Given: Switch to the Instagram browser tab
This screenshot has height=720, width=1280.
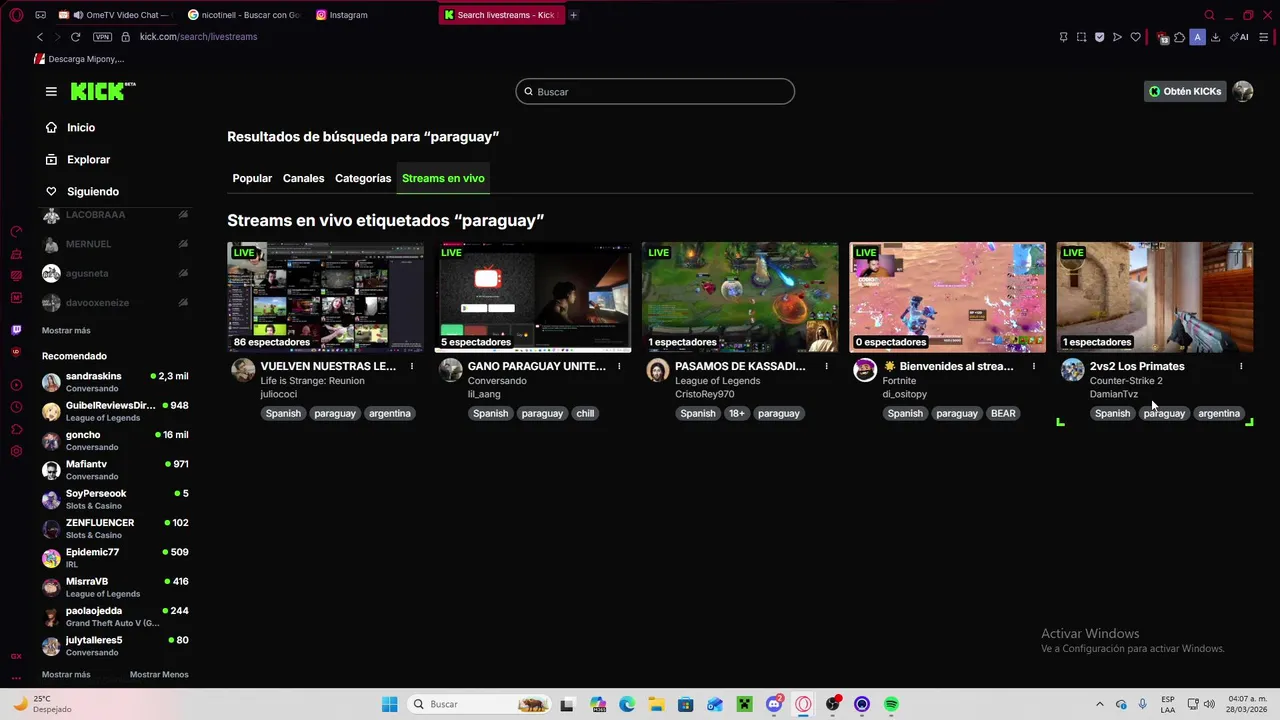Looking at the screenshot, I should tap(370, 15).
